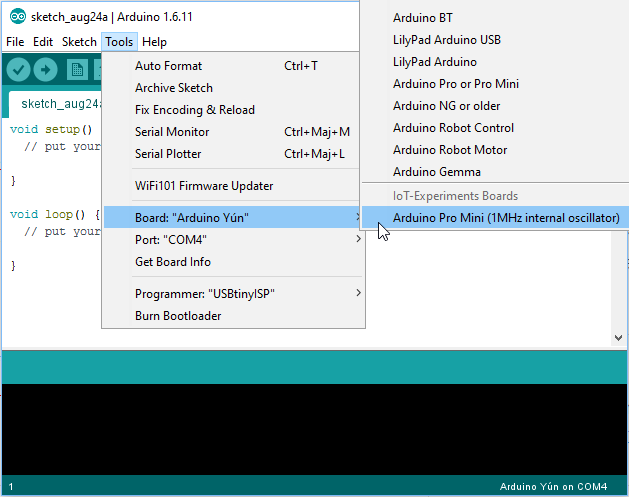The width and height of the screenshot is (629, 497).
Task: Click 'Arduino Yún on COM4' status text
Action: click(x=553, y=487)
